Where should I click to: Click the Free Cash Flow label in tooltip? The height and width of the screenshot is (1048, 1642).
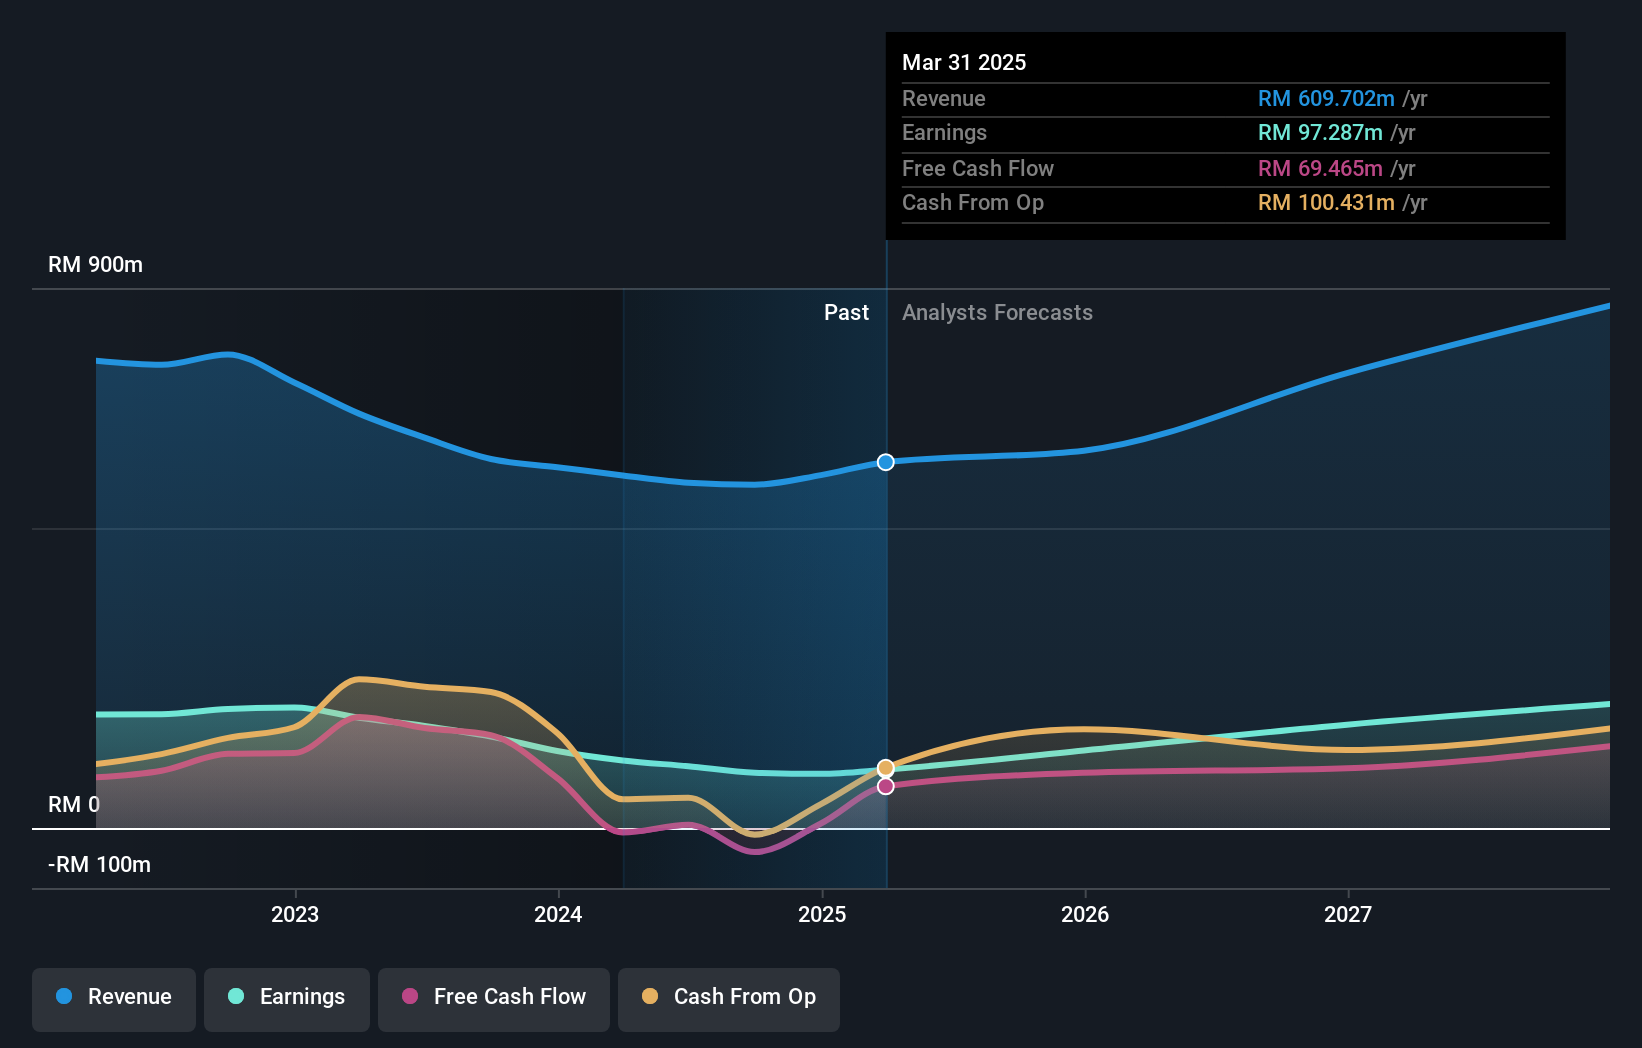tap(978, 168)
